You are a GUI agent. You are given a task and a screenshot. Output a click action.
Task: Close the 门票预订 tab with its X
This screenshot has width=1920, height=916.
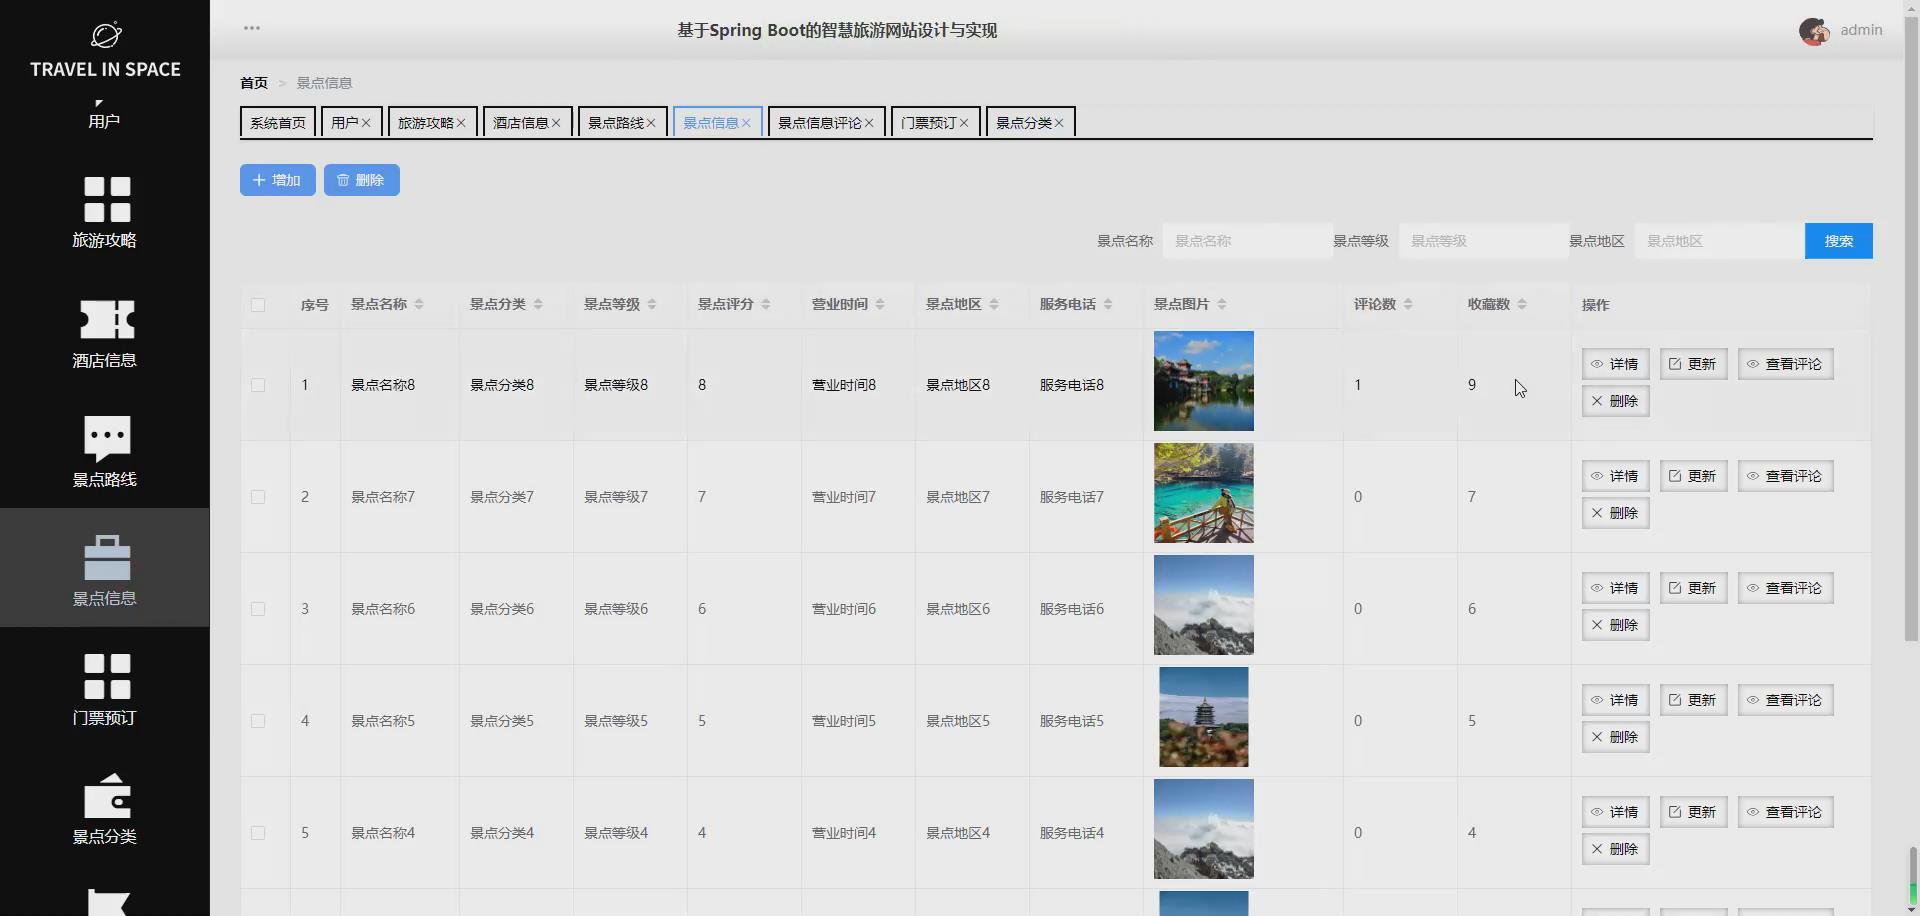(x=964, y=123)
